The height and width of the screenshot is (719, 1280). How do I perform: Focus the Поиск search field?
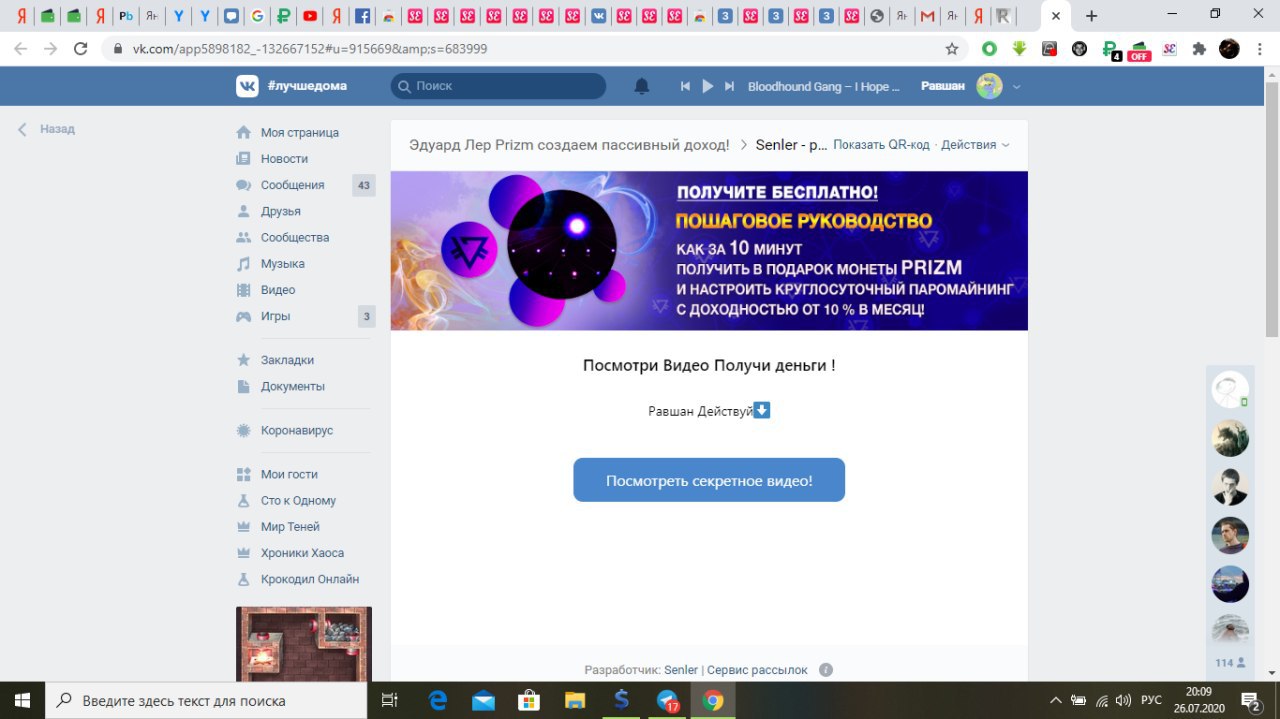click(x=498, y=86)
